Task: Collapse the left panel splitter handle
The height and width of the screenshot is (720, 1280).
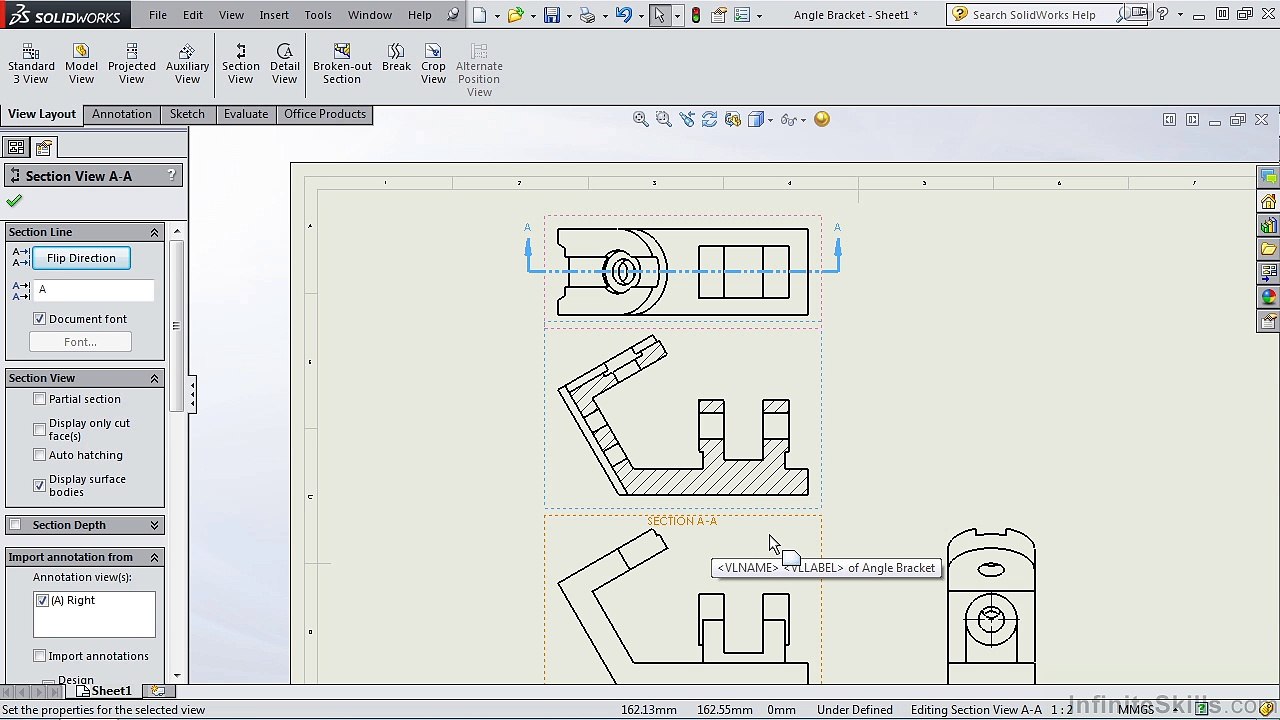Action: coord(192,394)
